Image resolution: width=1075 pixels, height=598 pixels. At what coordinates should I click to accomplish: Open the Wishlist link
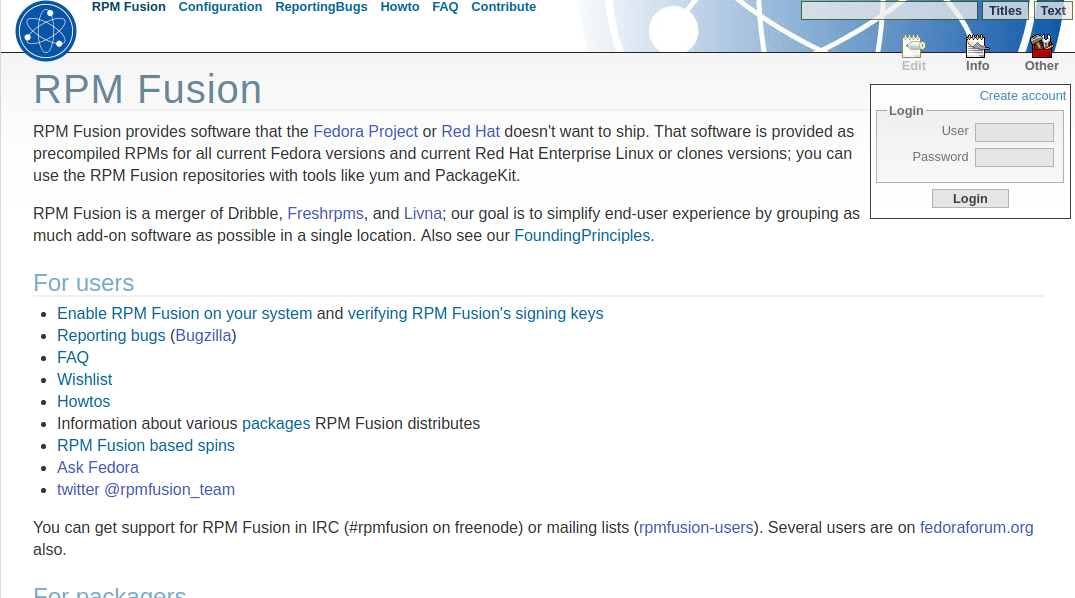pos(84,379)
